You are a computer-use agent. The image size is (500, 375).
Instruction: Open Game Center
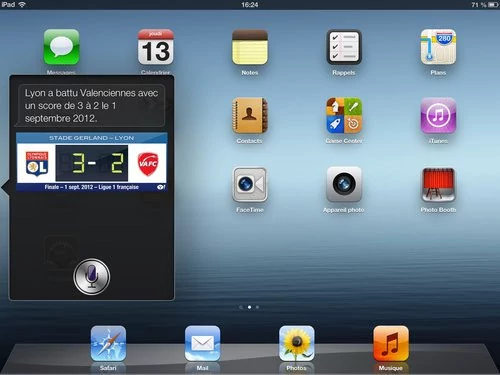[344, 116]
